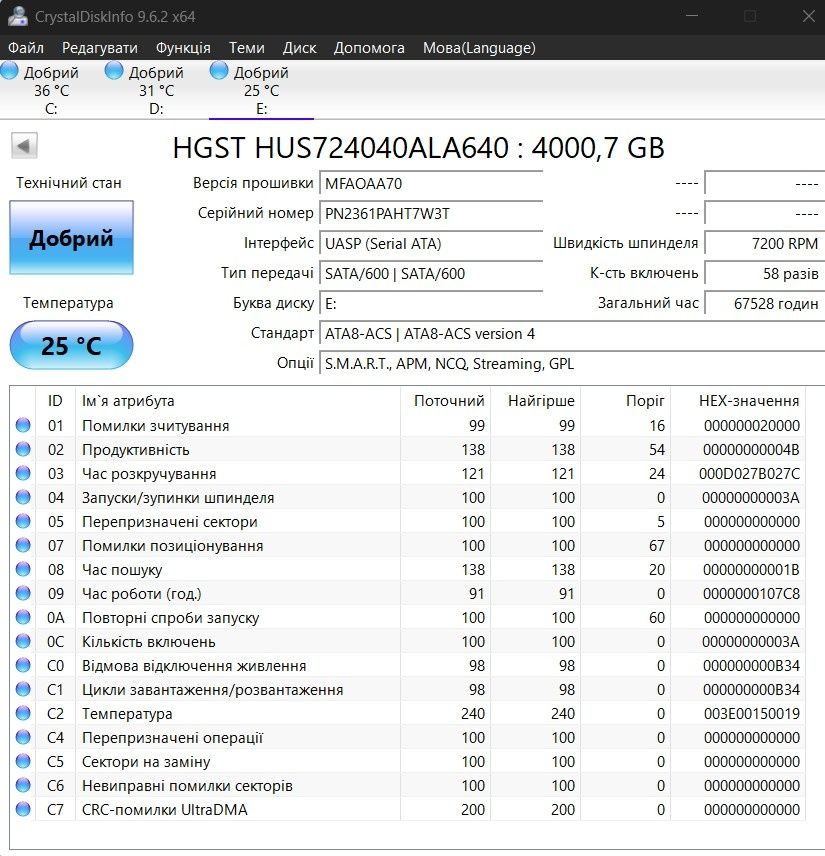The width and height of the screenshot is (825, 856).
Task: Click the previous disk arrow button
Action: 24,146
